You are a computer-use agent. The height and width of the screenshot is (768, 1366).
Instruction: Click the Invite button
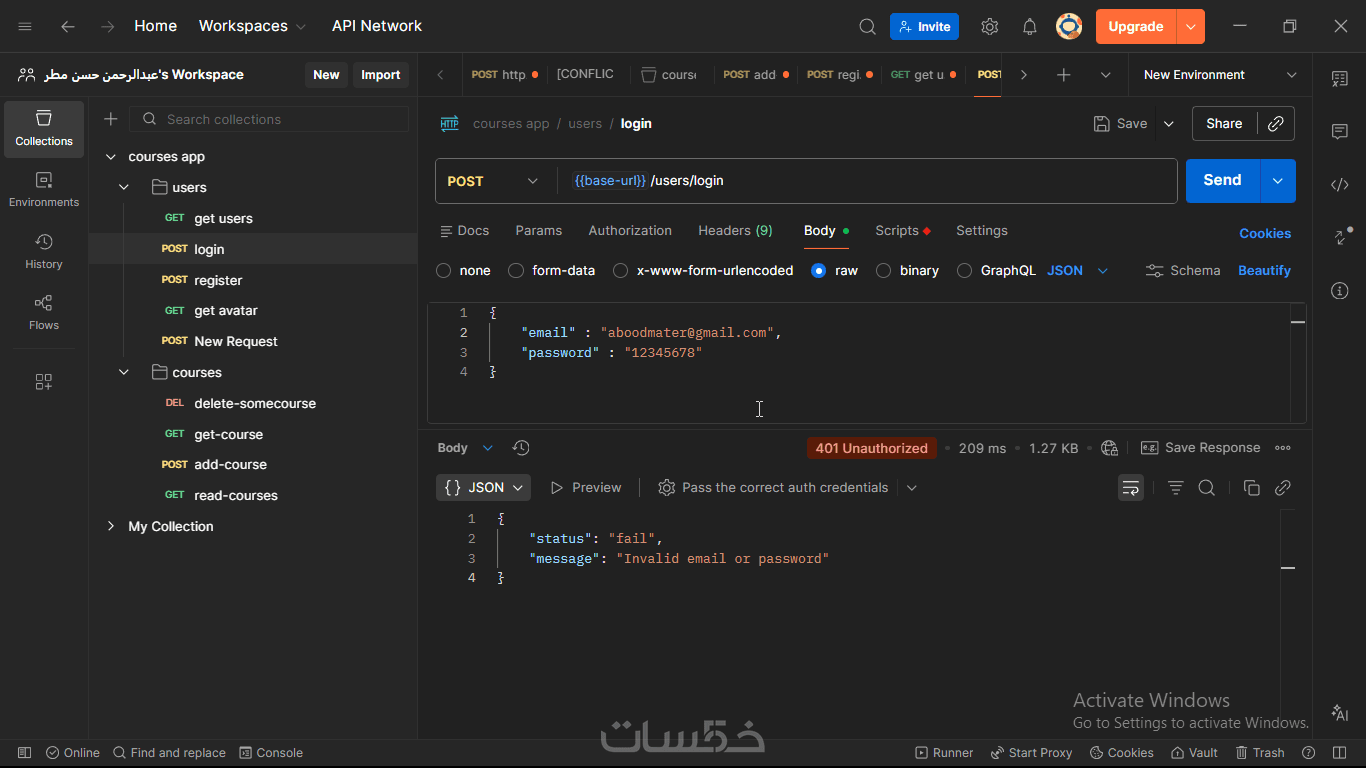pyautogui.click(x=924, y=27)
